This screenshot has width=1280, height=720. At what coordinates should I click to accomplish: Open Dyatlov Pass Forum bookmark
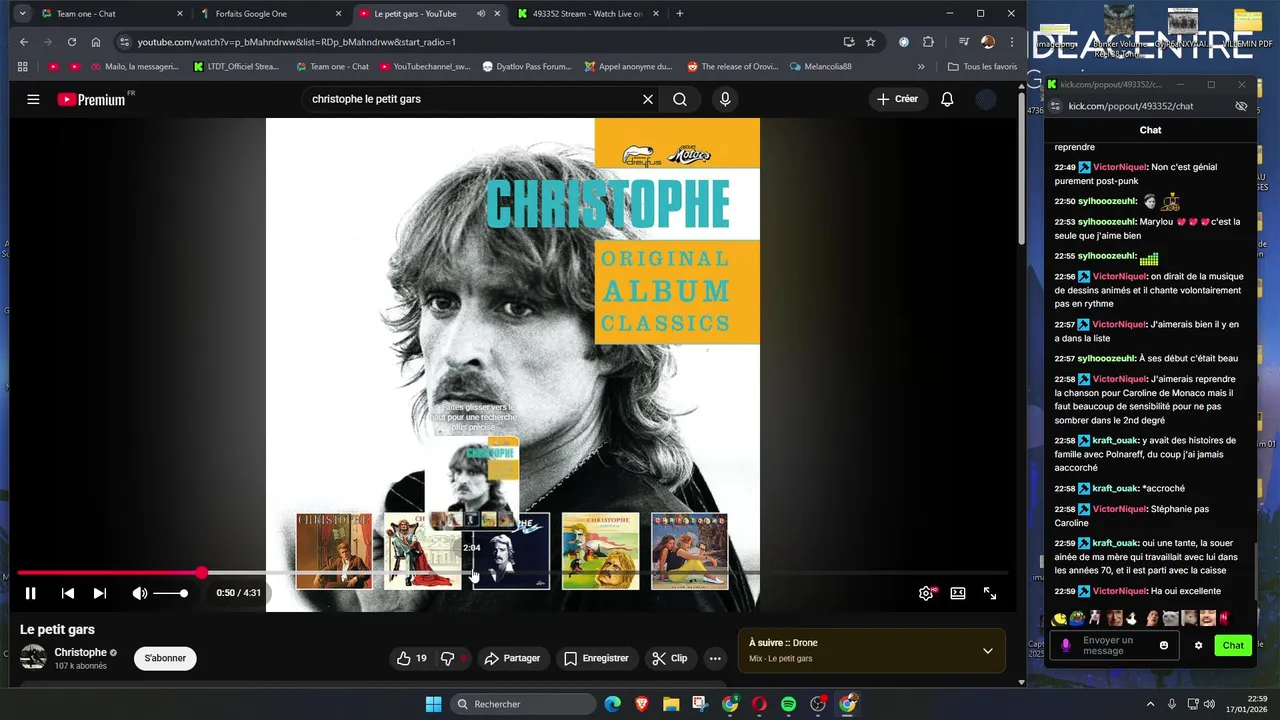[527, 67]
